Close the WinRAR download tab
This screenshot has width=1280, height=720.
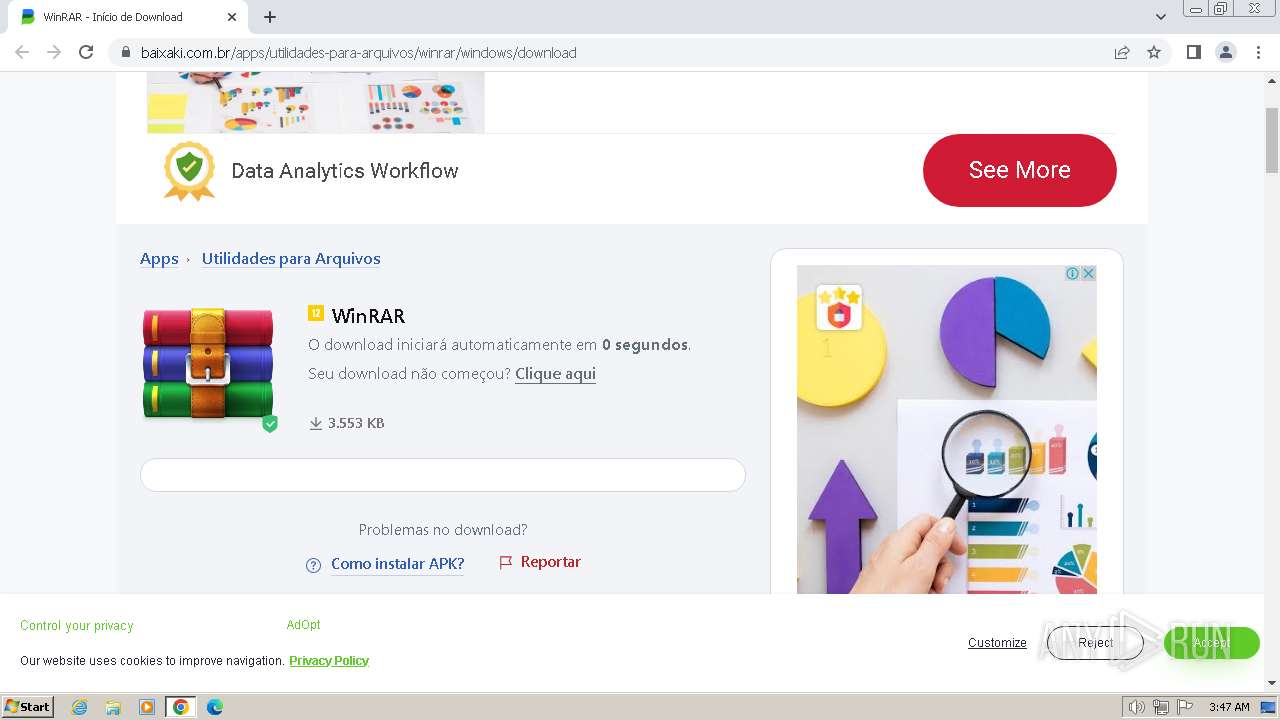tap(232, 17)
